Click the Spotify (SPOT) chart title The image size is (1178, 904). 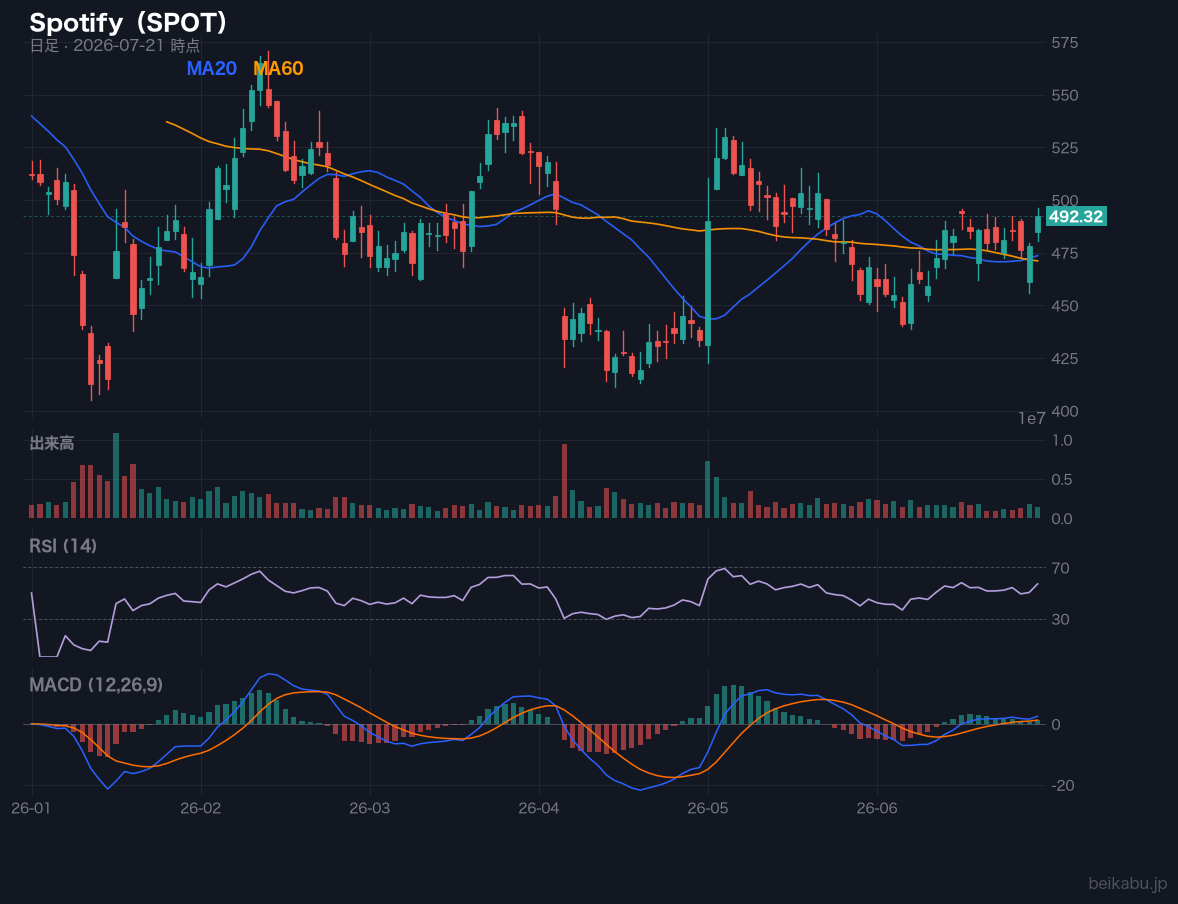pyautogui.click(x=128, y=23)
